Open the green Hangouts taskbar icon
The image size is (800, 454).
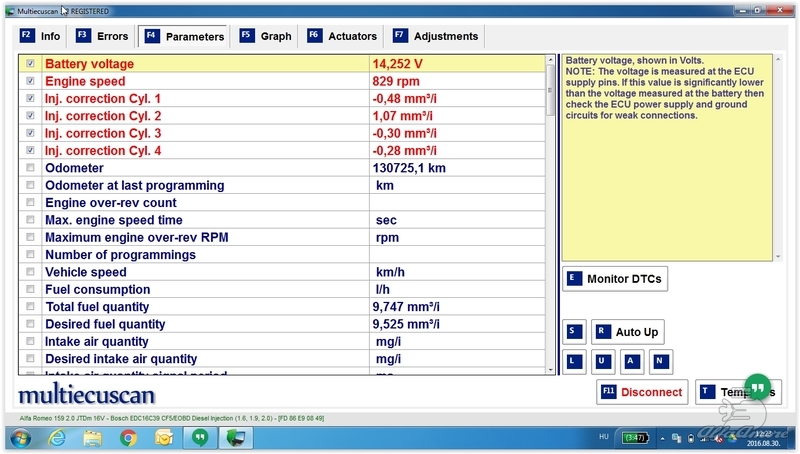pyautogui.click(x=200, y=438)
